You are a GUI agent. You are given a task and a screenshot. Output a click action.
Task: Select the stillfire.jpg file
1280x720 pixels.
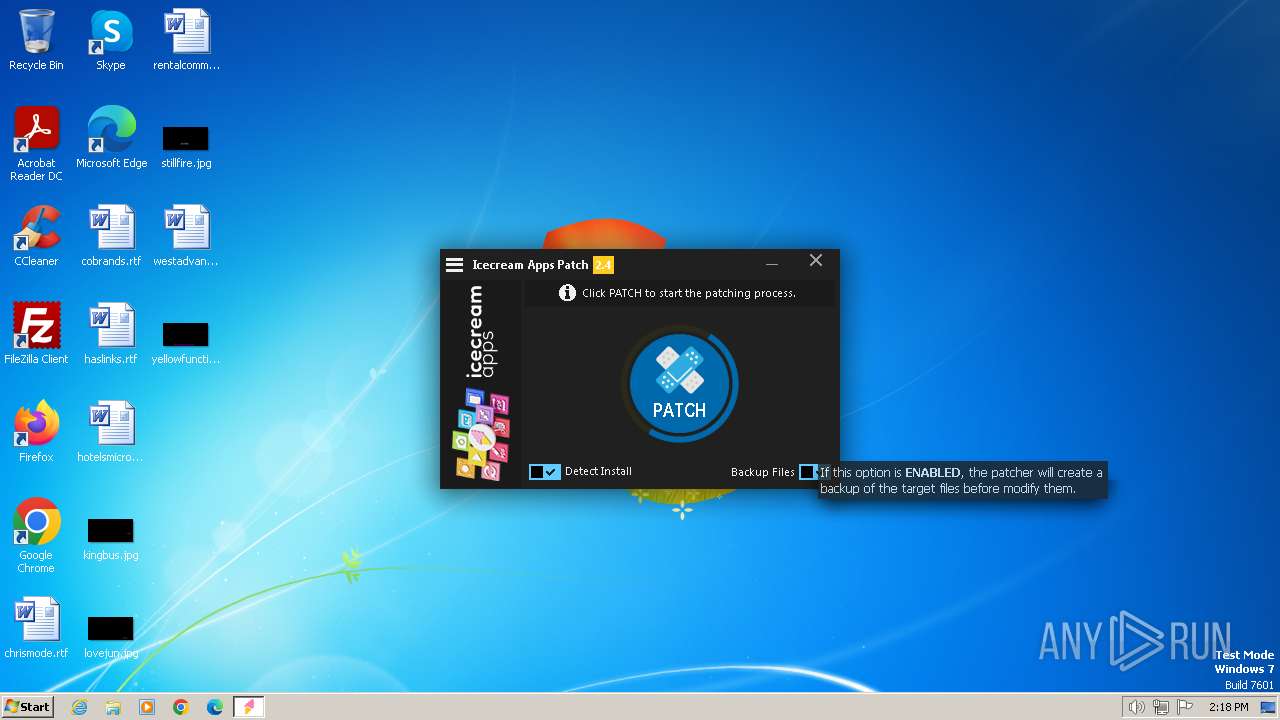pos(186,145)
